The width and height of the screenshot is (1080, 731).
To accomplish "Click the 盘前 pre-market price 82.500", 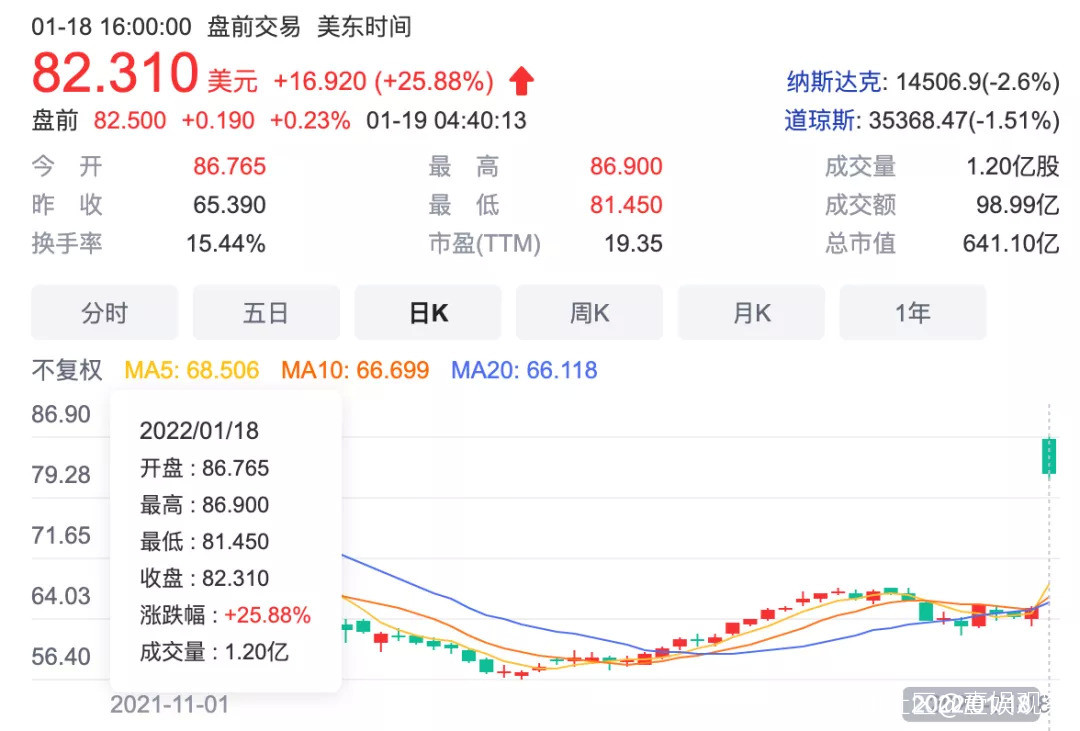I will tap(130, 121).
